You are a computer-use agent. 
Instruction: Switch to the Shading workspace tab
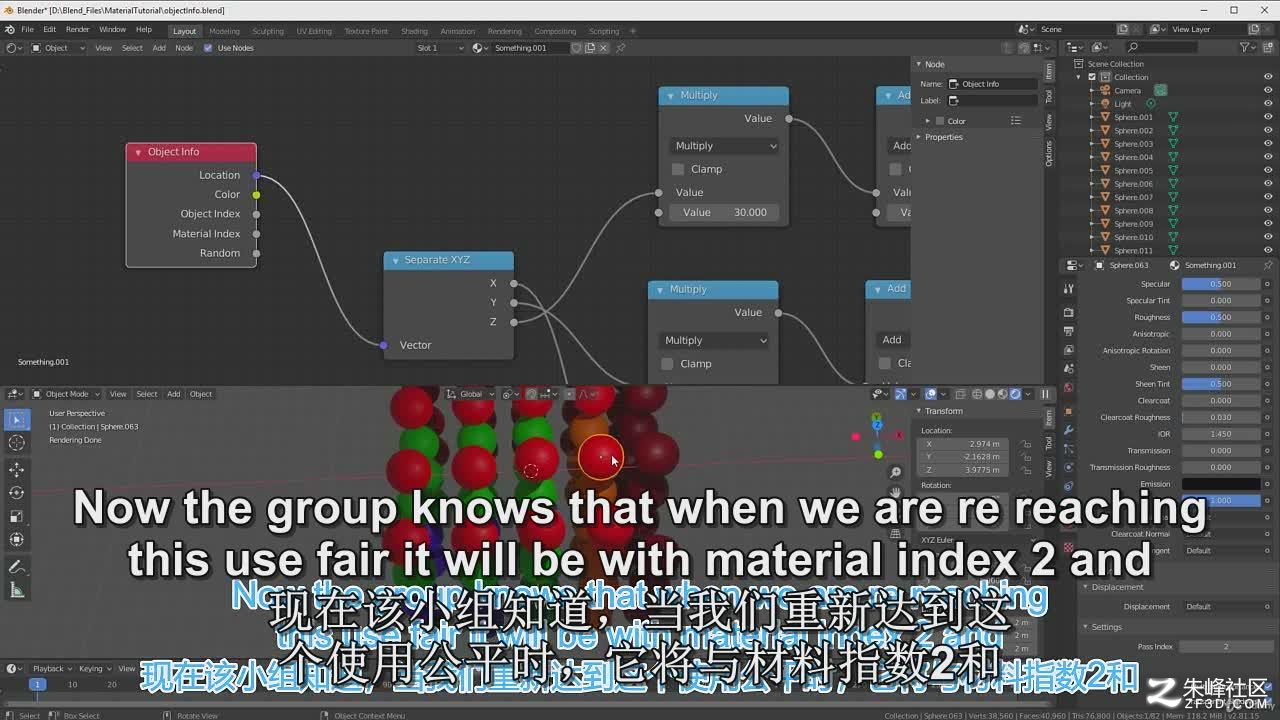(x=414, y=31)
